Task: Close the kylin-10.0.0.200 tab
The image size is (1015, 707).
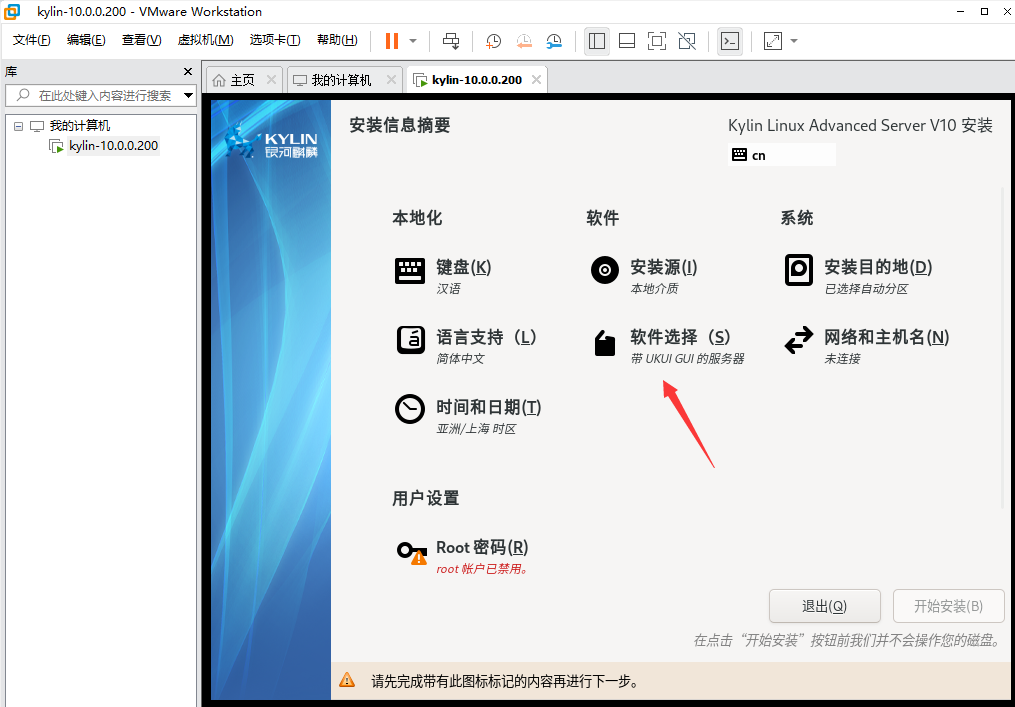Action: point(536,80)
